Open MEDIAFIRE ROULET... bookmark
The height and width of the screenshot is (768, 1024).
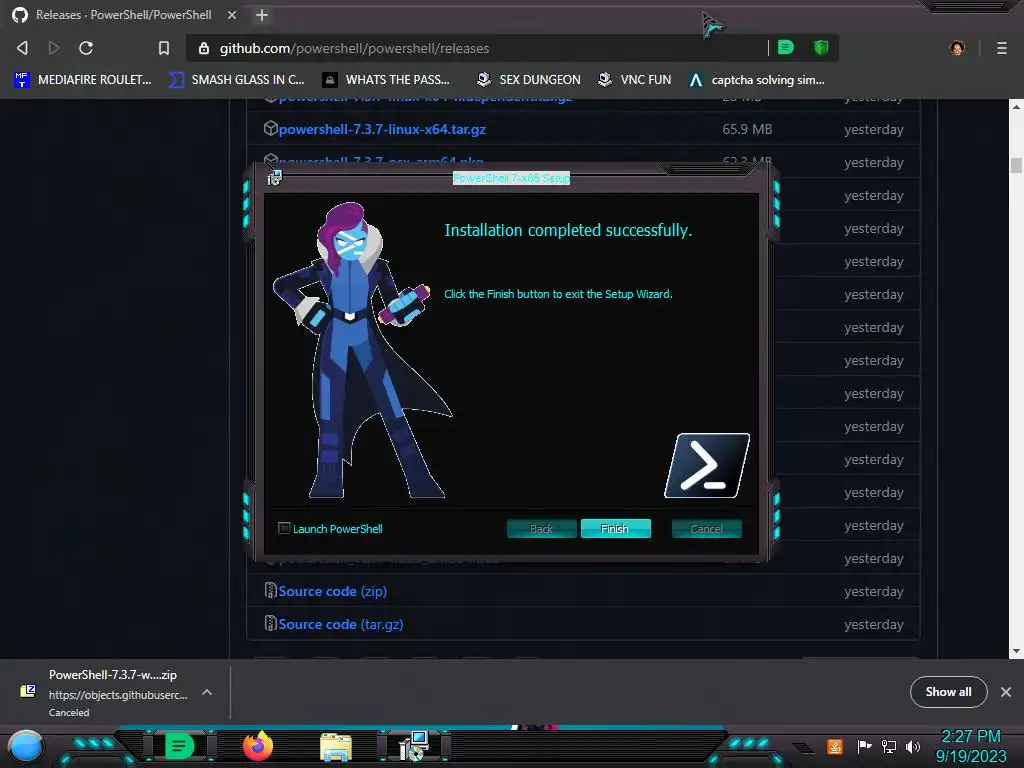[x=82, y=80]
